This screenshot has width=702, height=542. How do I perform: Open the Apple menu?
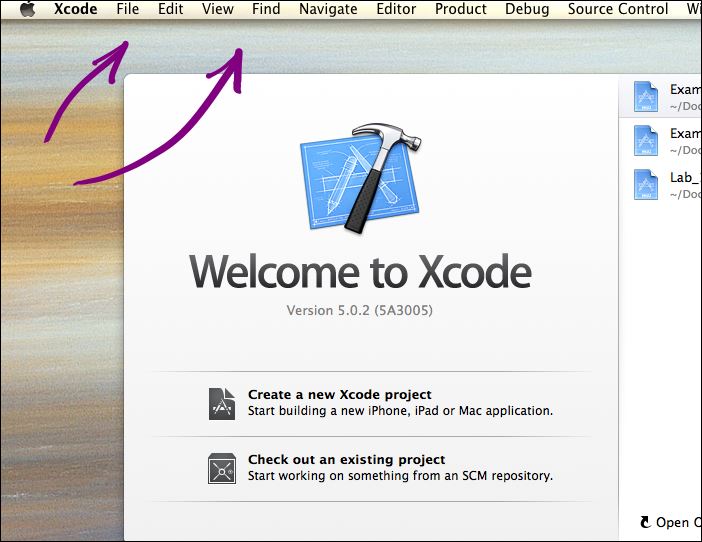[x=28, y=9]
